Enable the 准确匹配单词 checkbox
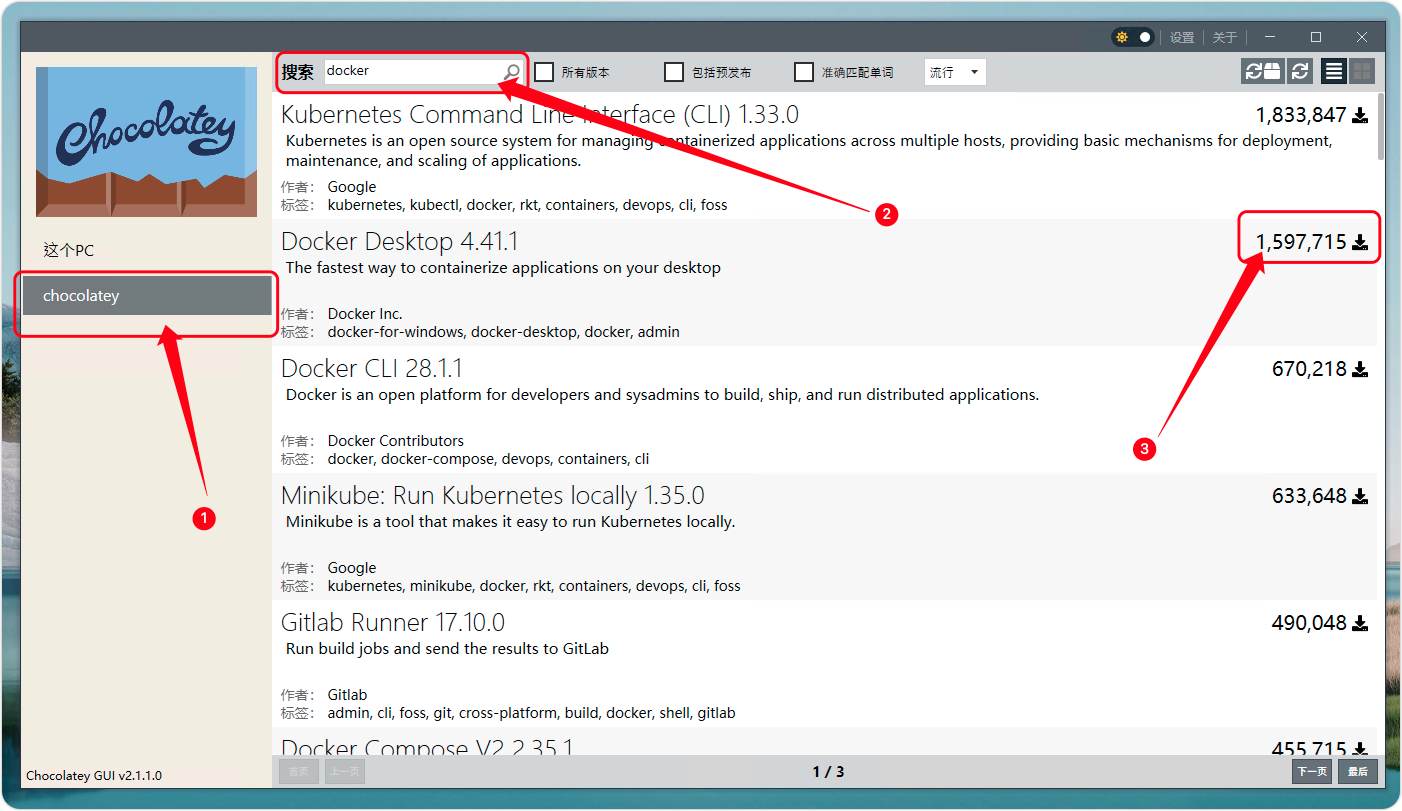This screenshot has width=1402, height=811. tap(804, 72)
